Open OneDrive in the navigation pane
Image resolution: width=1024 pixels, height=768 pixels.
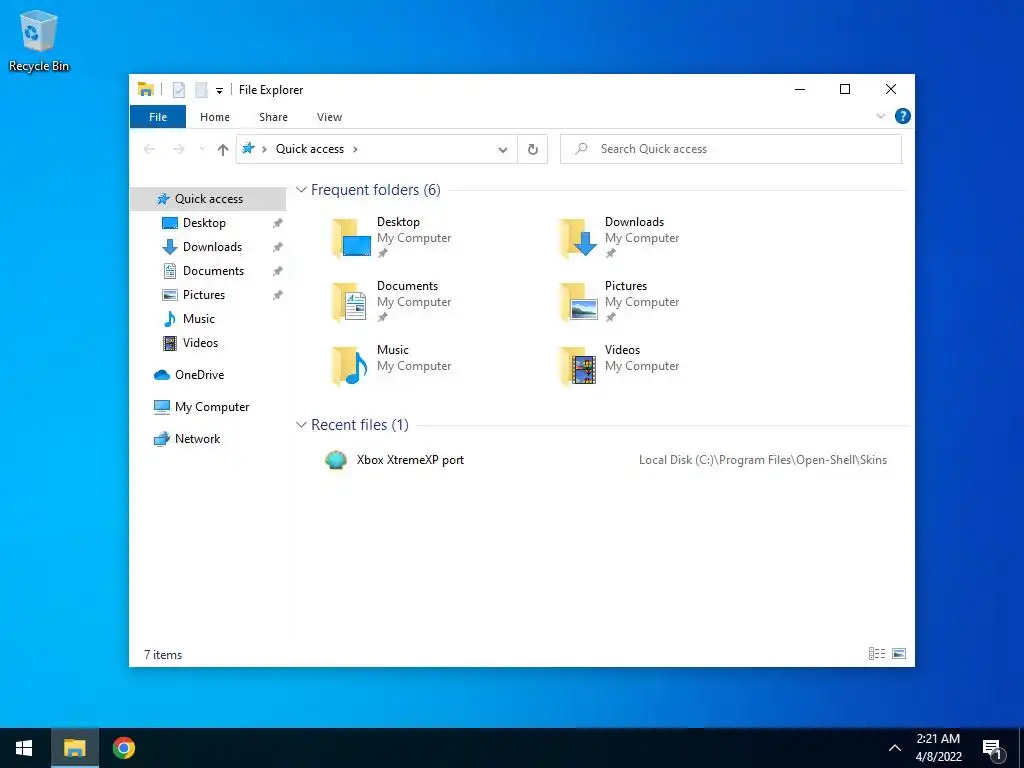pyautogui.click(x=199, y=375)
